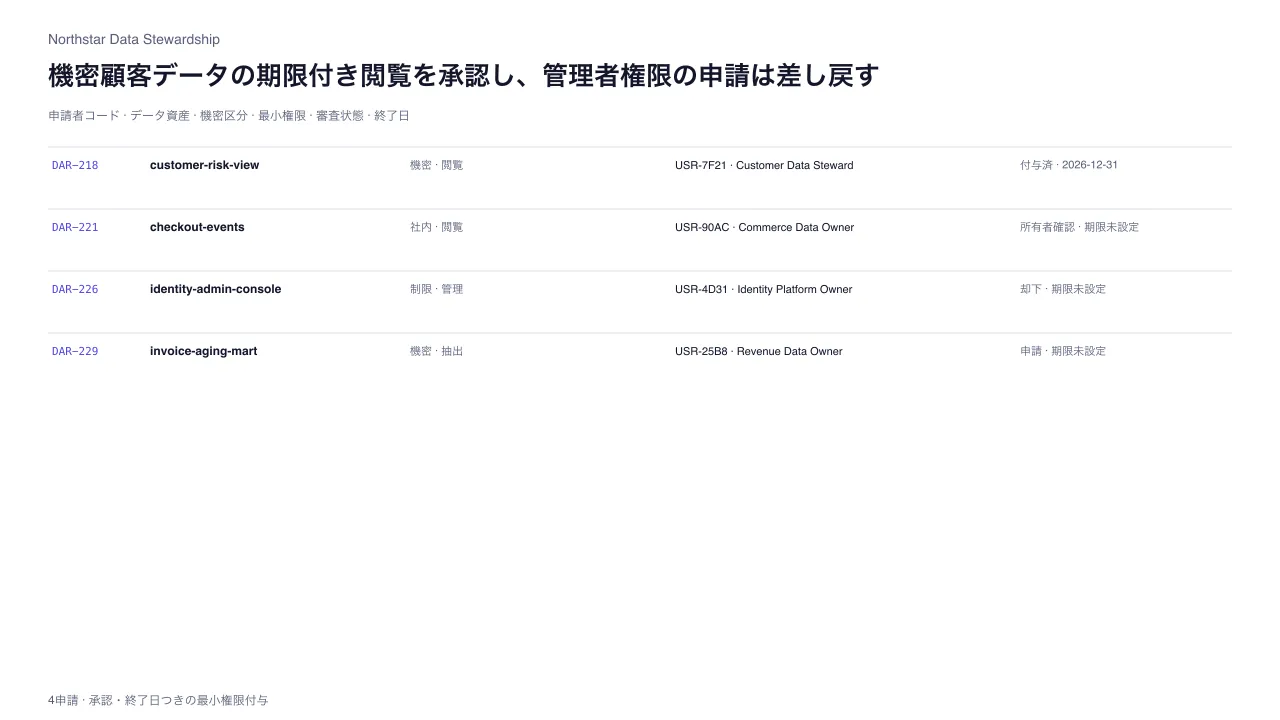
Task: Click the 機密 · 抽出 classification cell
Action: (437, 351)
